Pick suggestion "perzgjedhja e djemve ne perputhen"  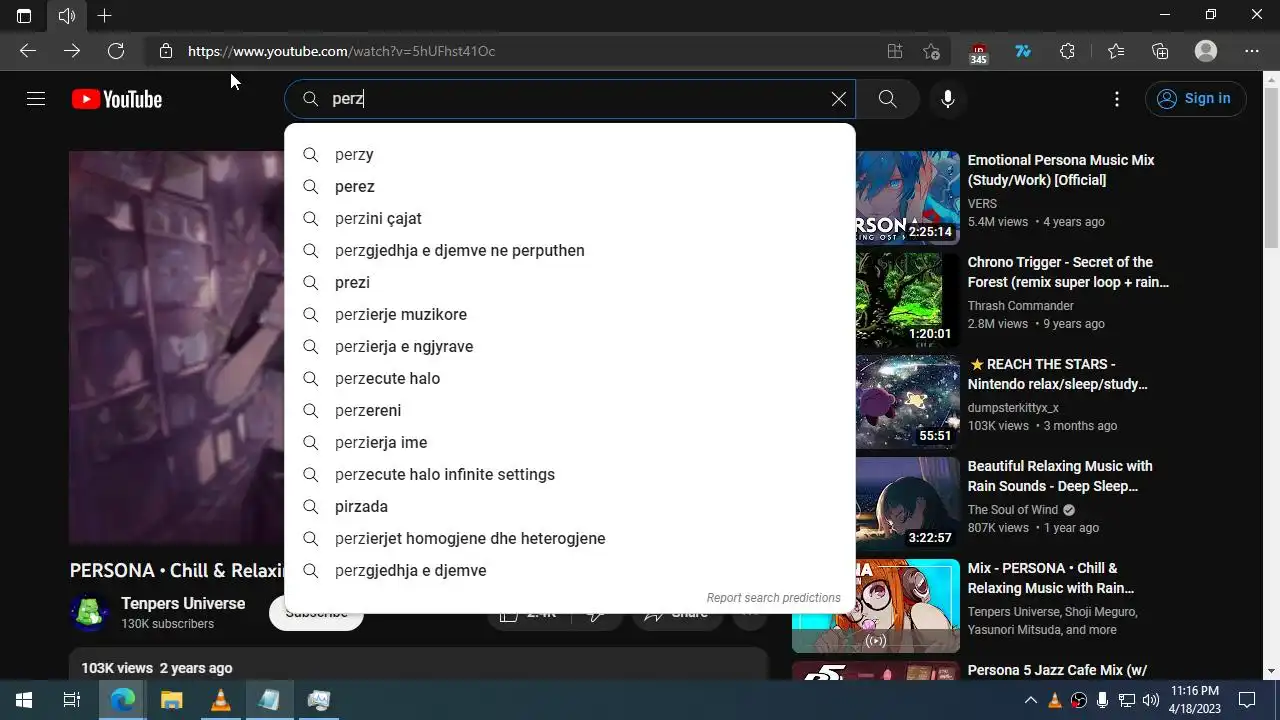tap(570, 250)
